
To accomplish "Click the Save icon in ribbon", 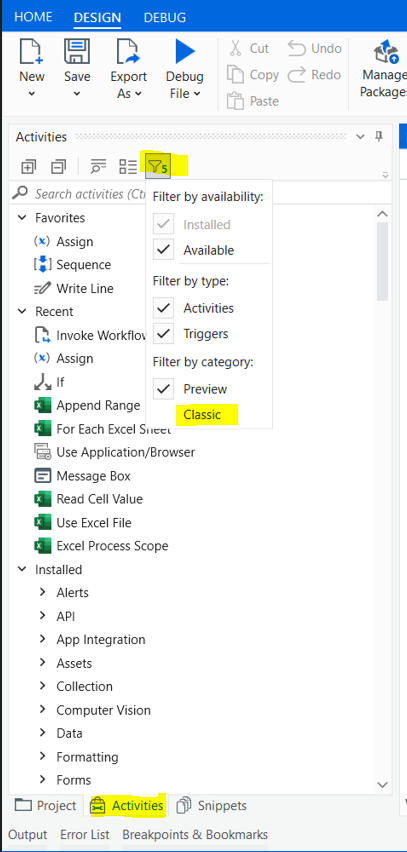I will coord(77,52).
